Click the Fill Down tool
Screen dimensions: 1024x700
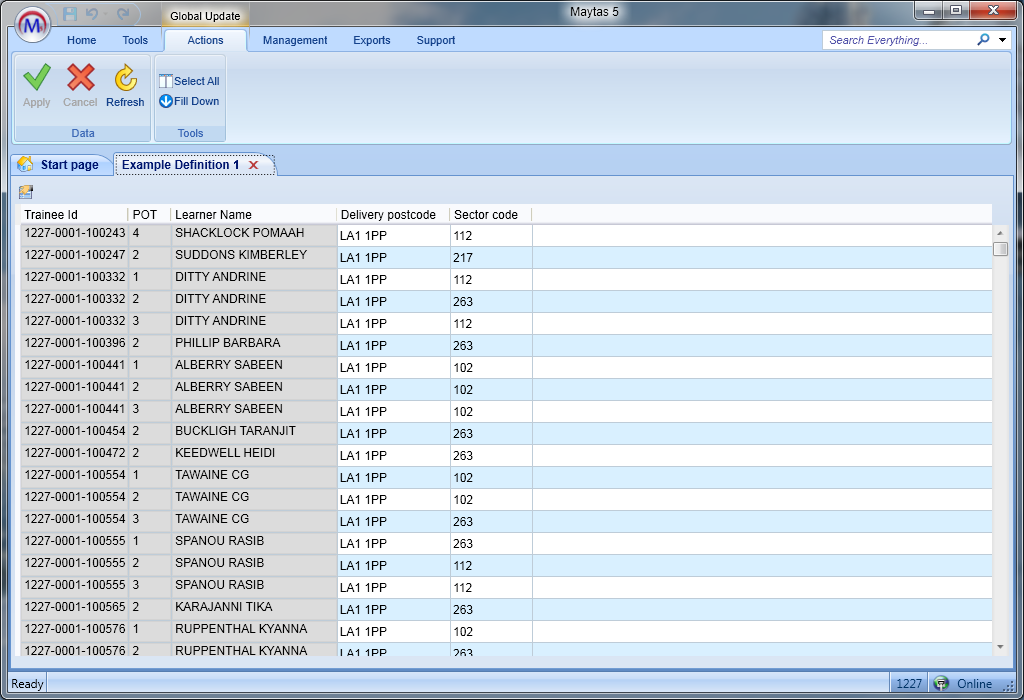189,101
